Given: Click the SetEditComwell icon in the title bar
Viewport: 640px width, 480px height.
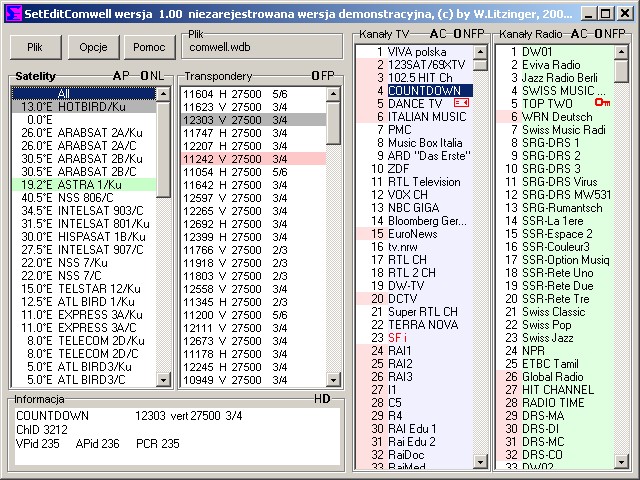Looking at the screenshot, I should 12,12.
